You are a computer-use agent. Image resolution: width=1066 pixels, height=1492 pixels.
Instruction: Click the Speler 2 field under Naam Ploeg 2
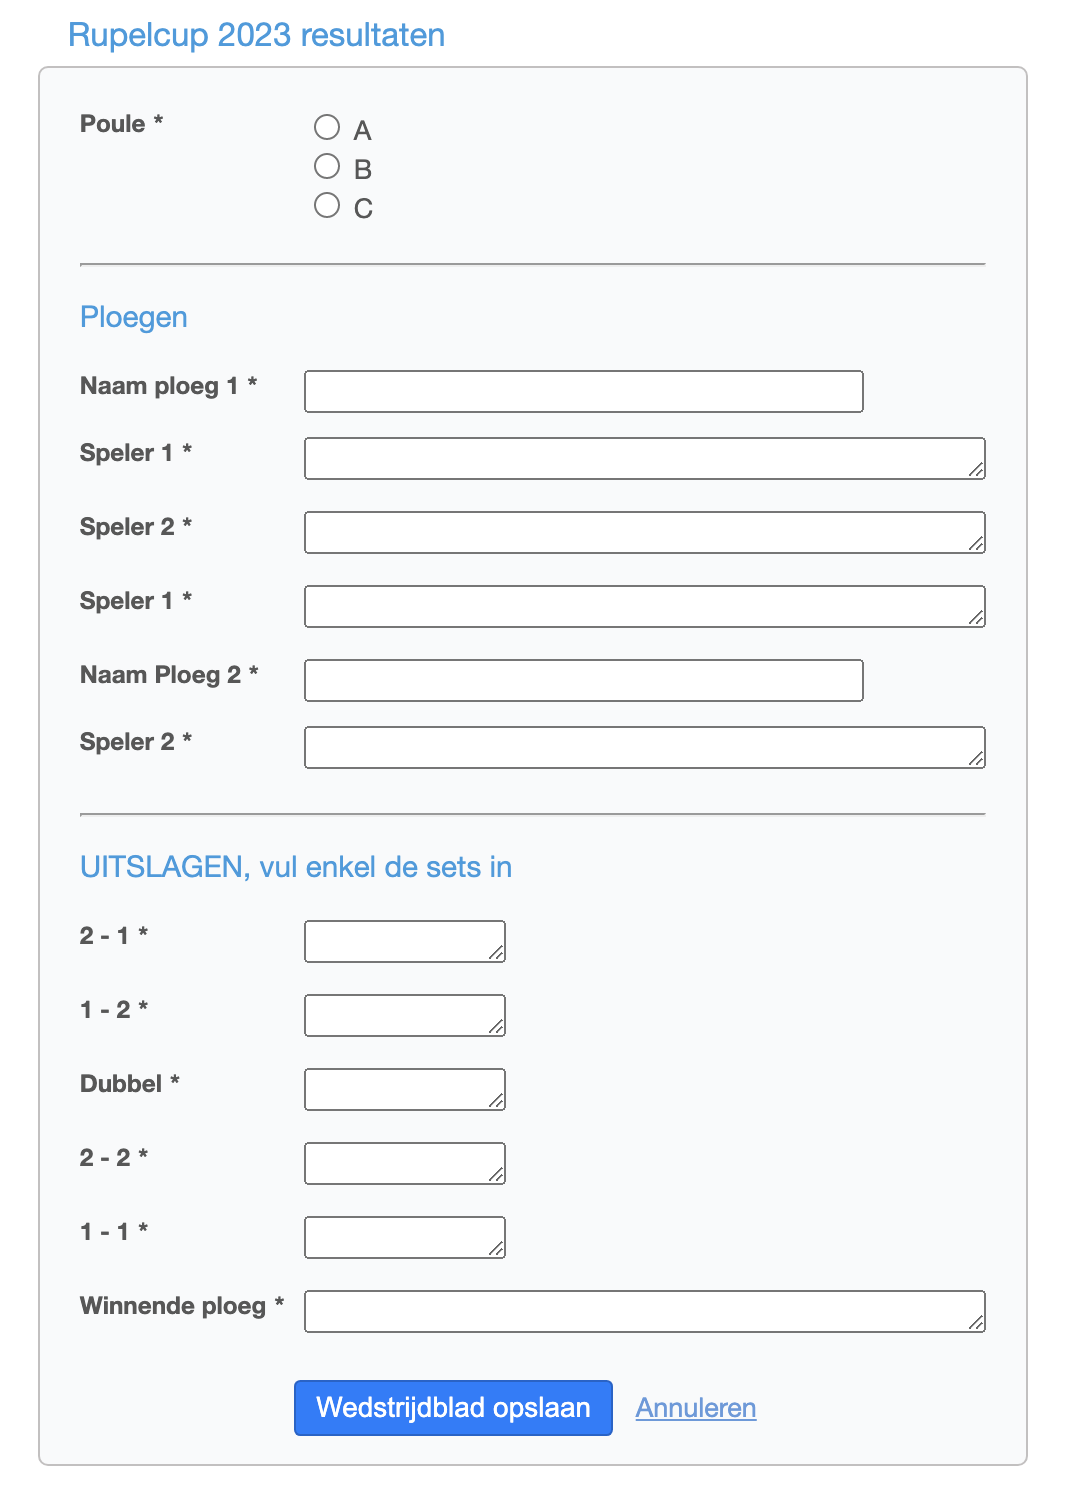pos(645,748)
